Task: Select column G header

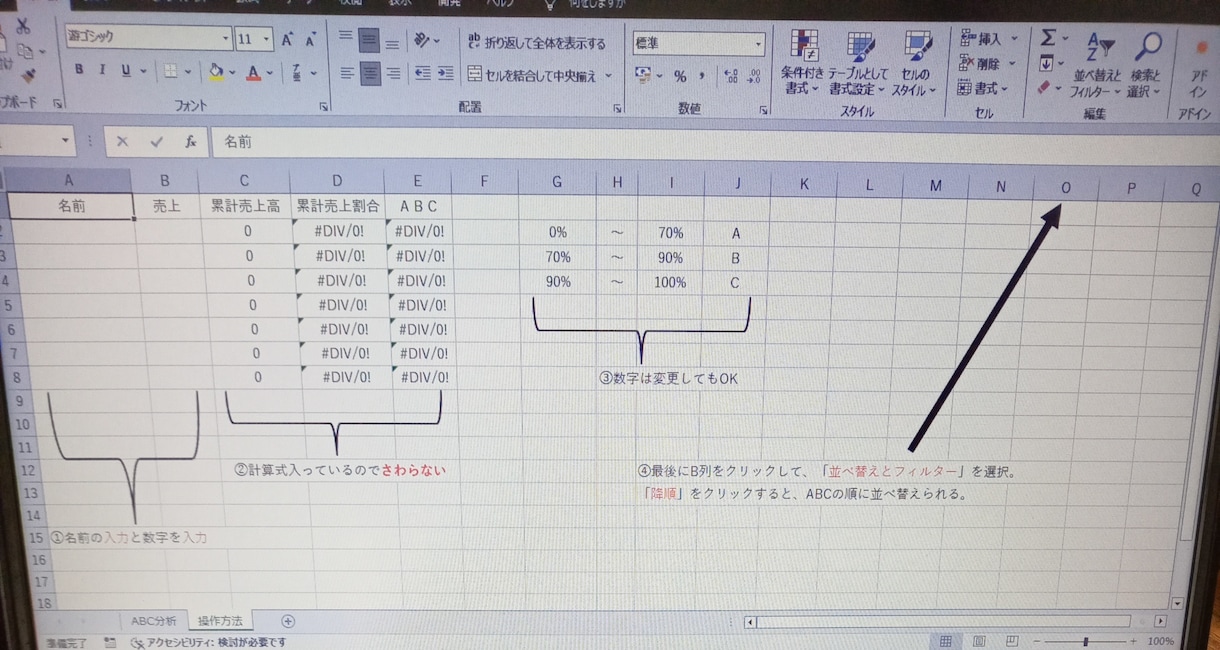Action: (x=556, y=182)
